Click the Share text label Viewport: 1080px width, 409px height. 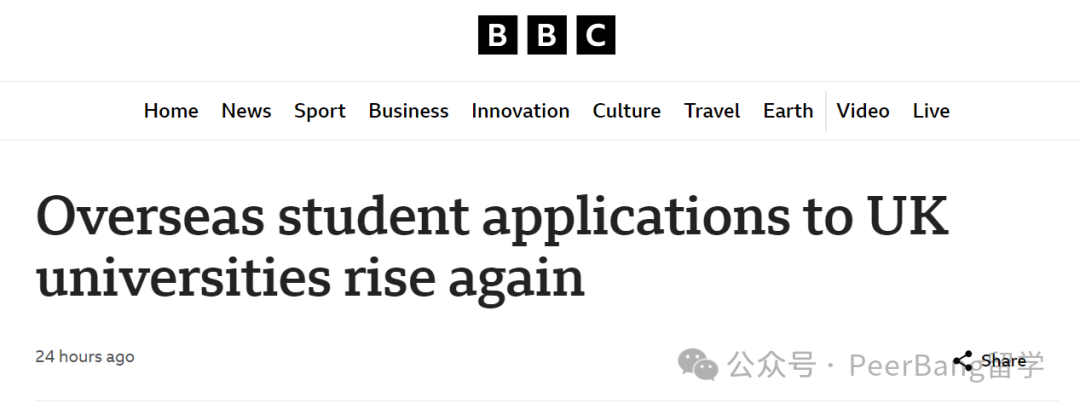pyautogui.click(x=1004, y=361)
